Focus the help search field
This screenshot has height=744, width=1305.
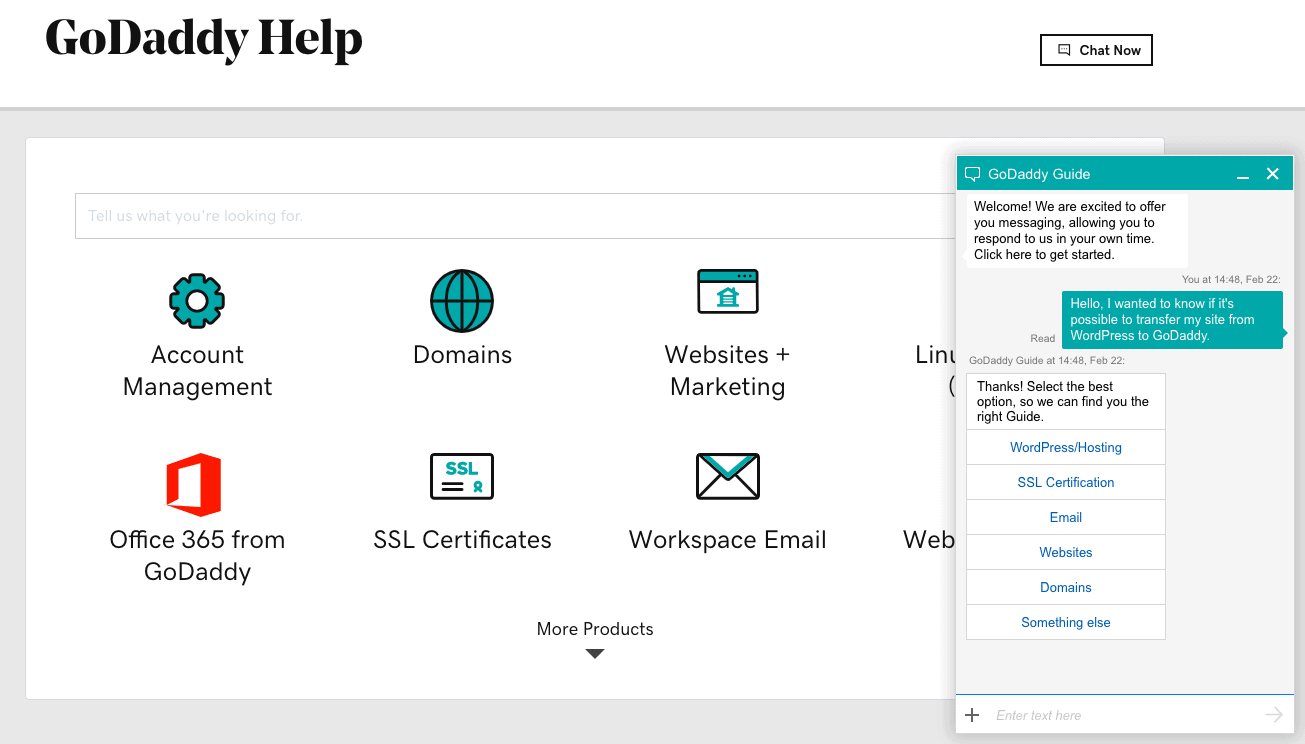coord(515,216)
